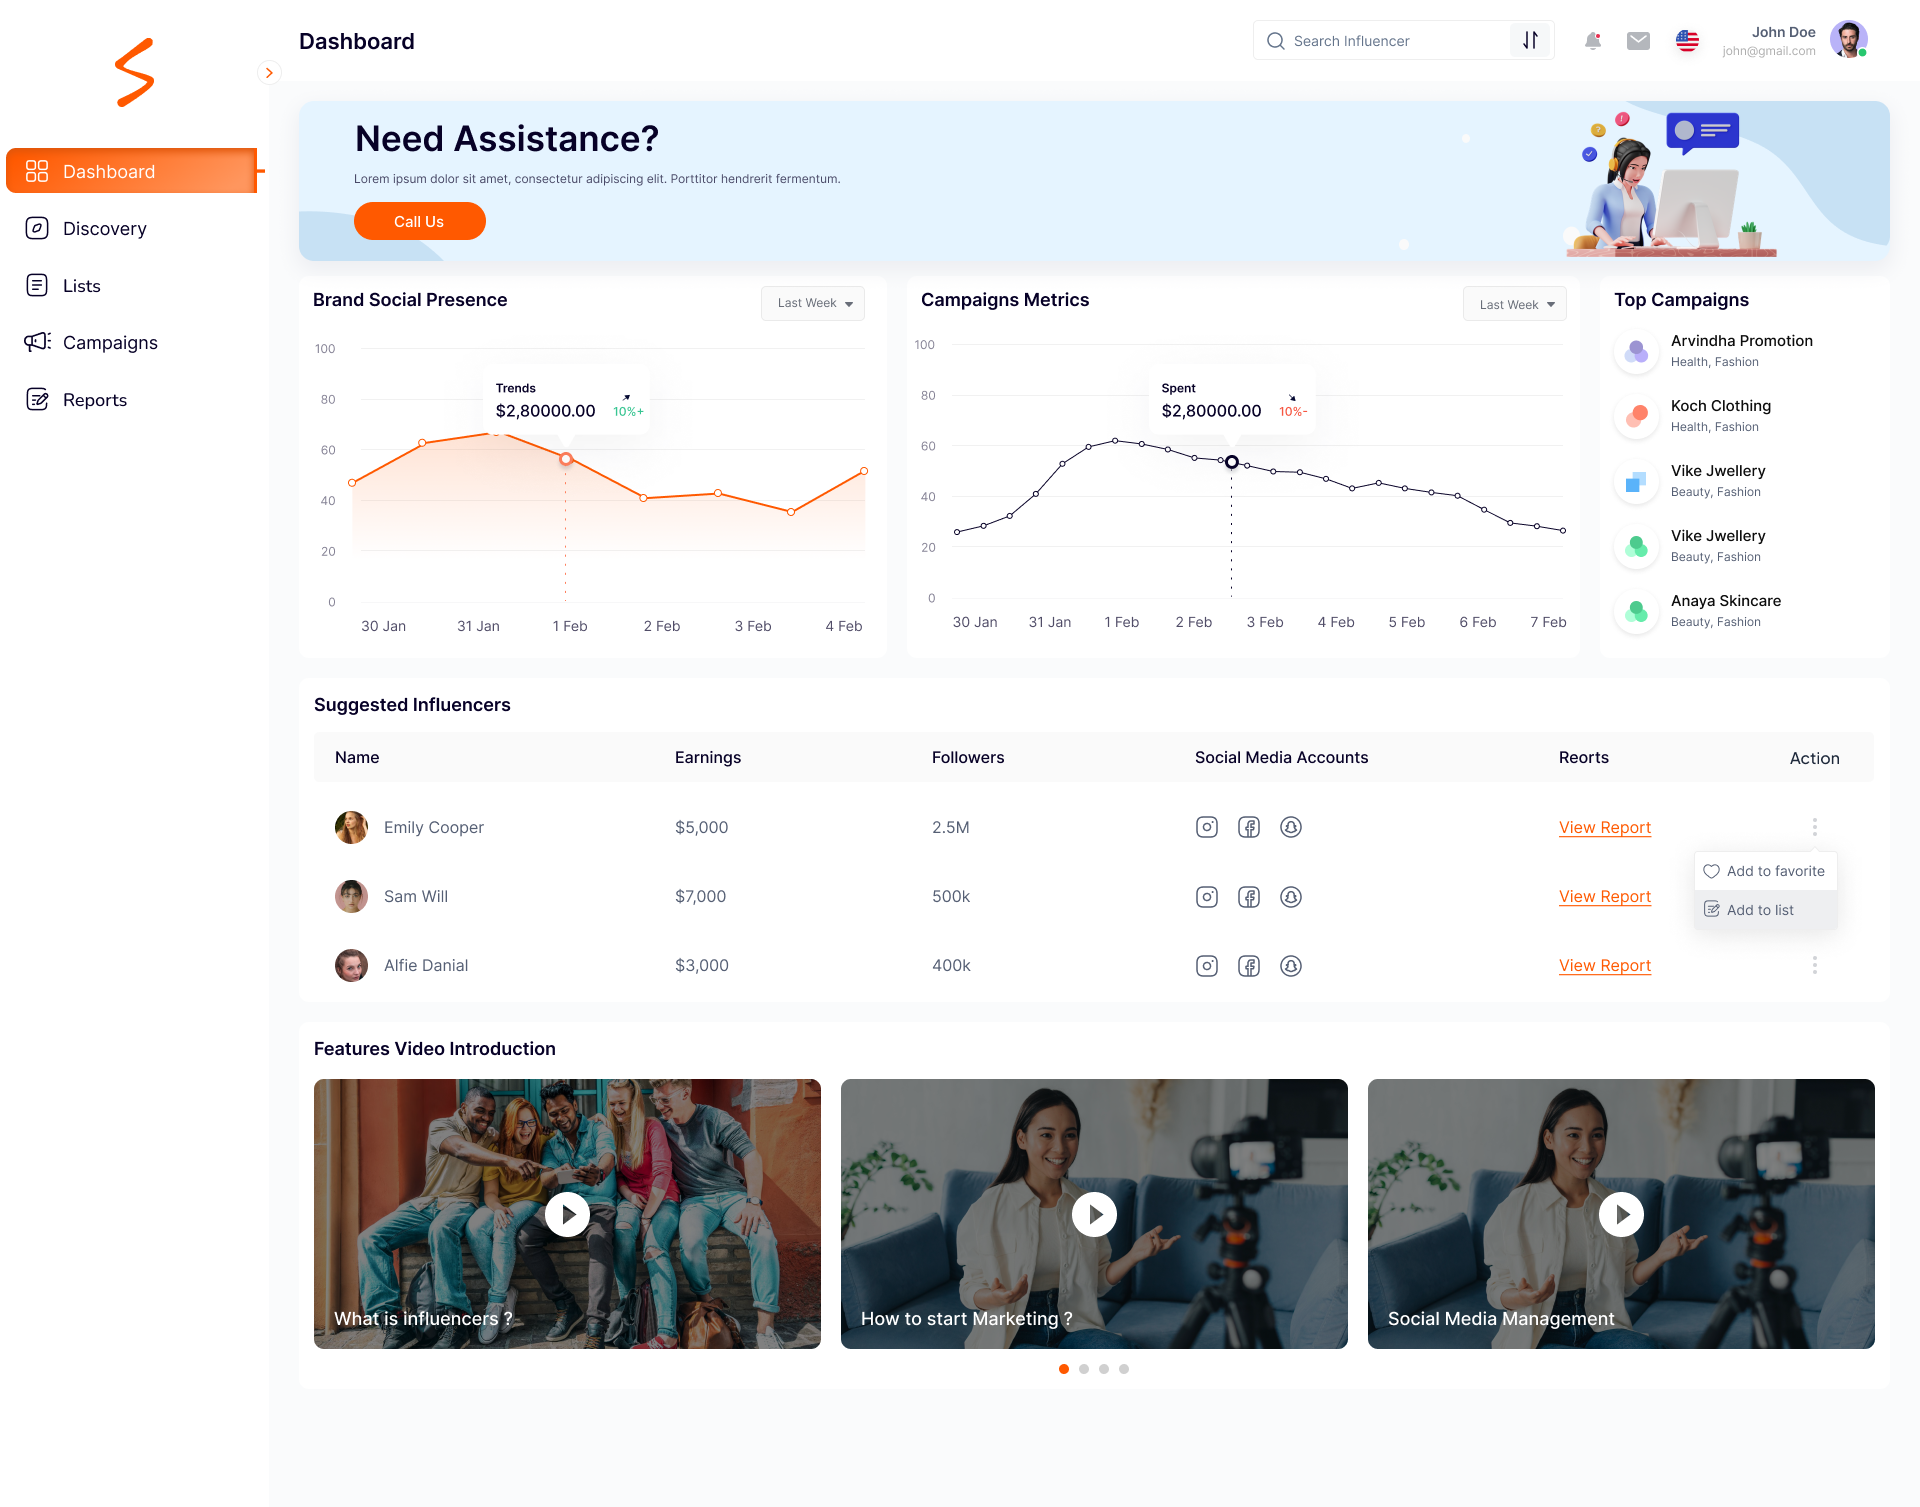
Task: Expand the collapsed sidebar using the chevron
Action: click(x=268, y=72)
